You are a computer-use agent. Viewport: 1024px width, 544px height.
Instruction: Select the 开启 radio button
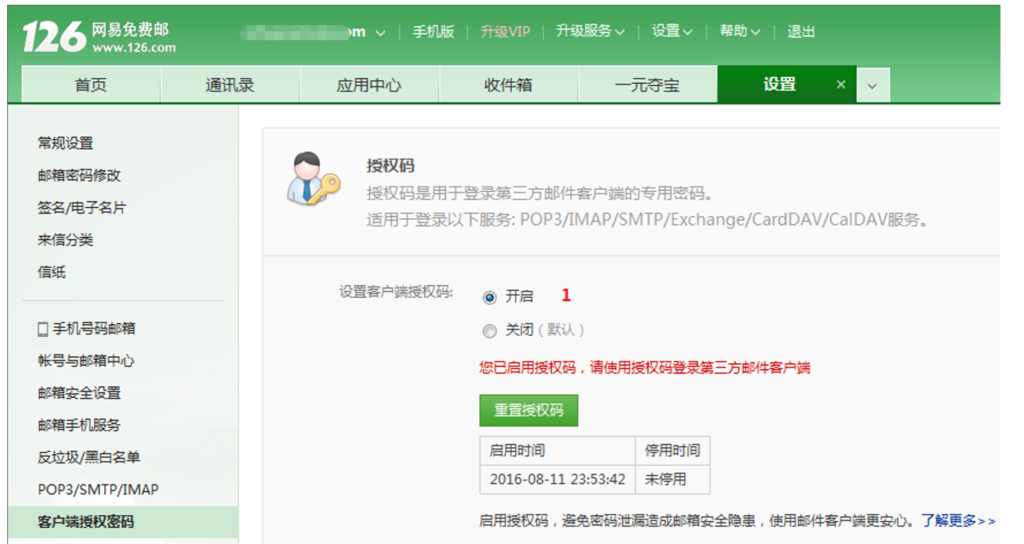(489, 297)
